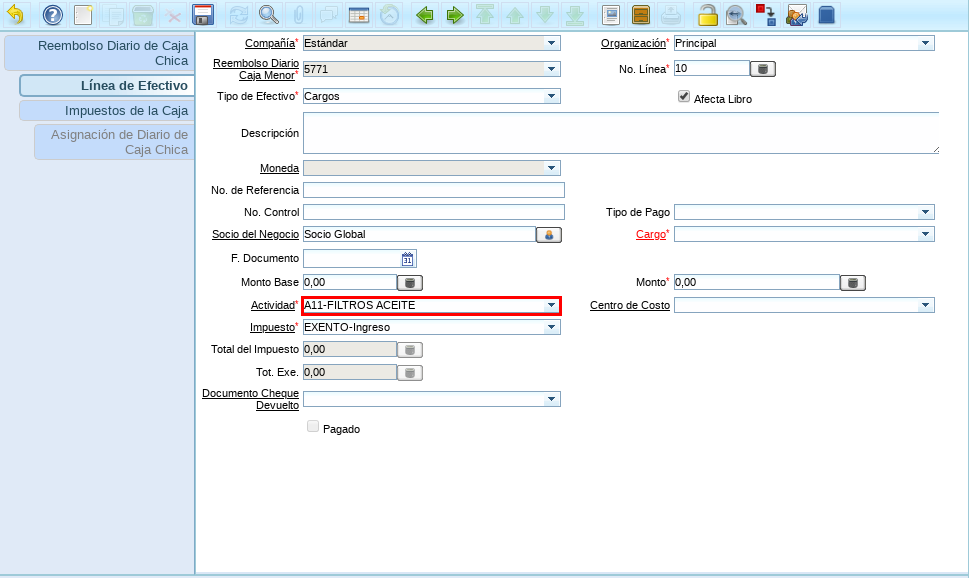Screen dimensions: 969x578
Task: Click the Moneda label link
Action: click(x=279, y=168)
